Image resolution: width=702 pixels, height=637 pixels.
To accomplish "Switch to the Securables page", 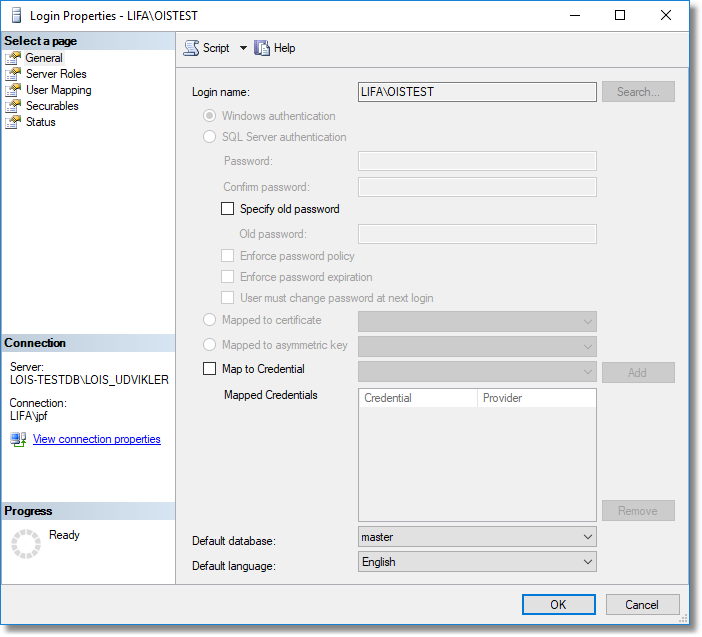I will coord(52,106).
